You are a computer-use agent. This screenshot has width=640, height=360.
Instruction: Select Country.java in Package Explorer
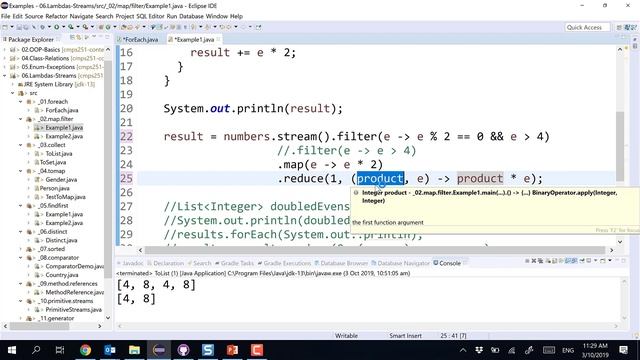tap(62, 275)
